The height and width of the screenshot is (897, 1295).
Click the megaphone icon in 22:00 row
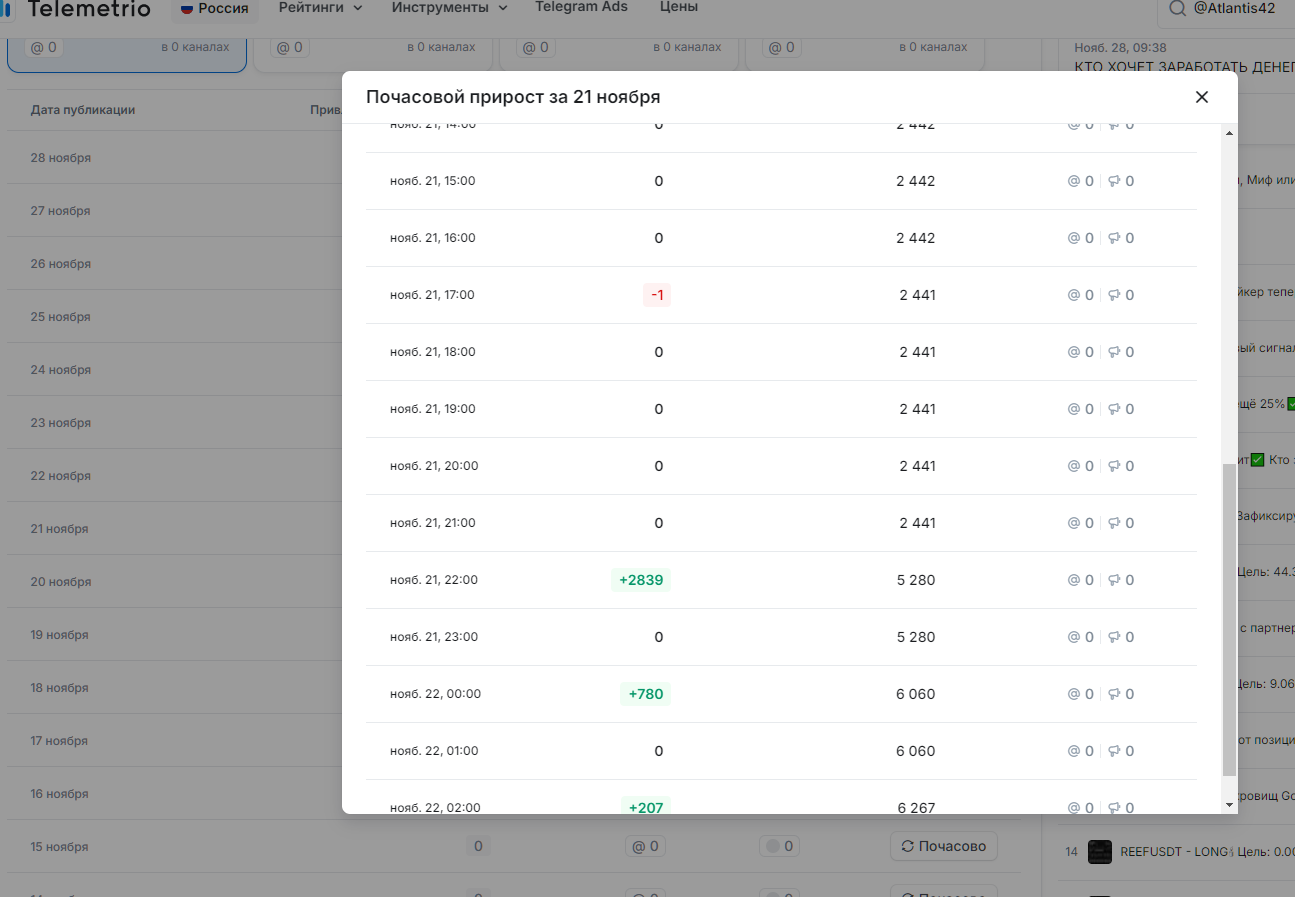(x=1113, y=580)
